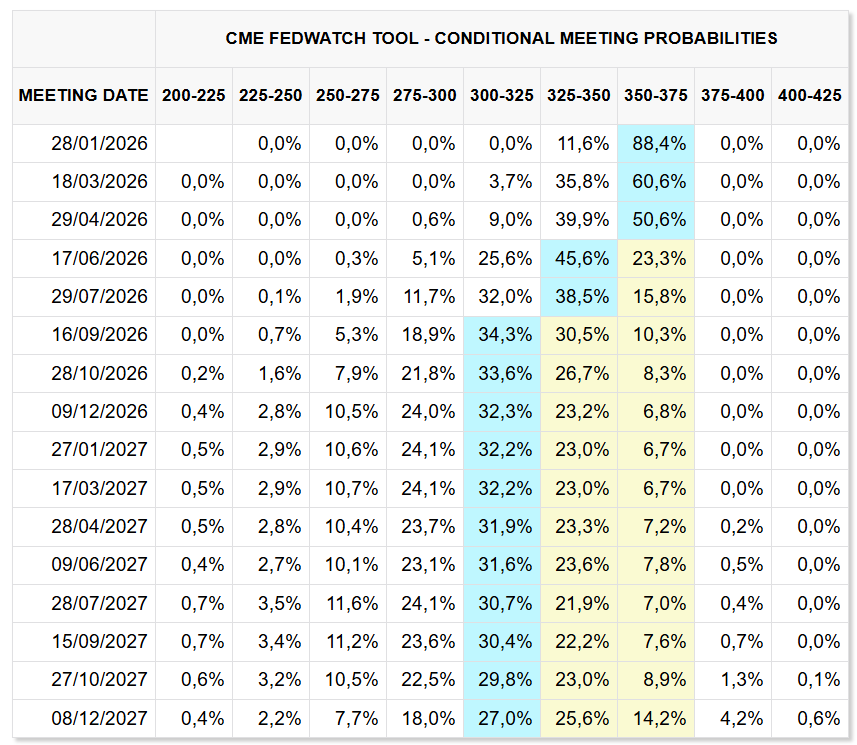
Task: Click the MEETING DATE column header
Action: 83,96
